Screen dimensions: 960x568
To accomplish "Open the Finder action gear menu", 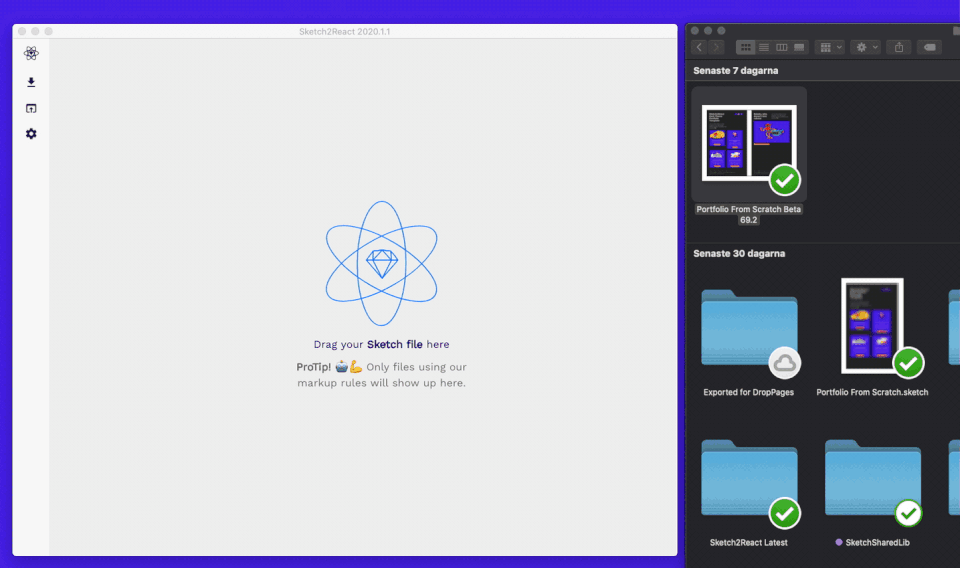I will (866, 47).
